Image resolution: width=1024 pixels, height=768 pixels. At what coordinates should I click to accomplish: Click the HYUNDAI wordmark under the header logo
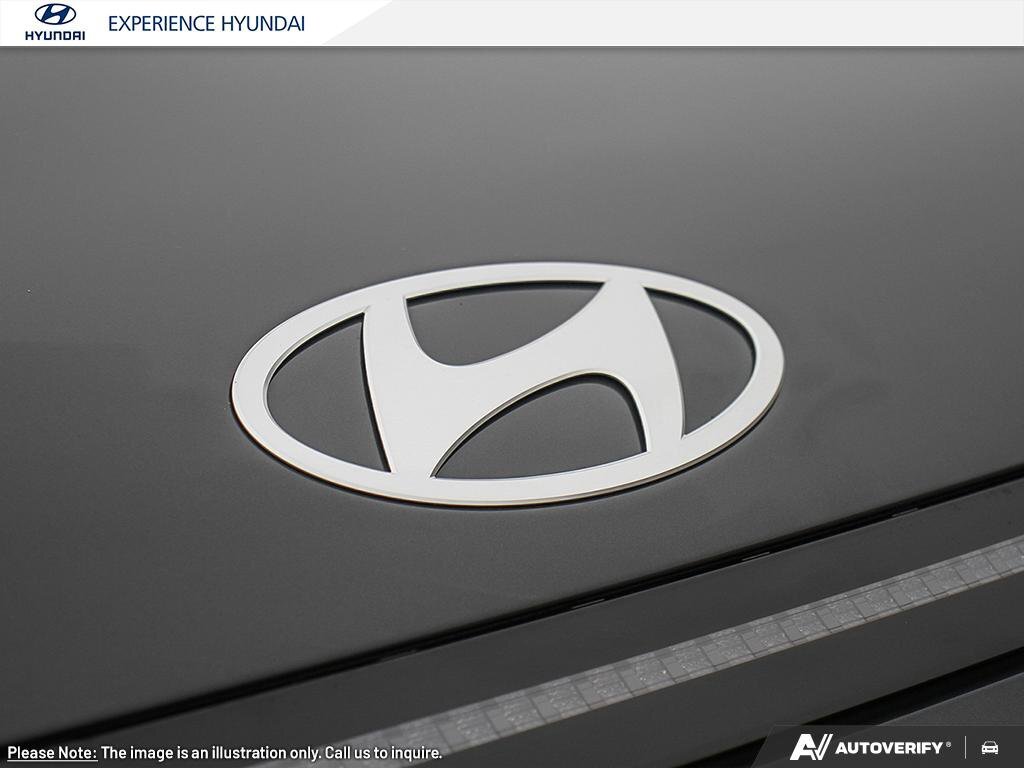[54, 35]
